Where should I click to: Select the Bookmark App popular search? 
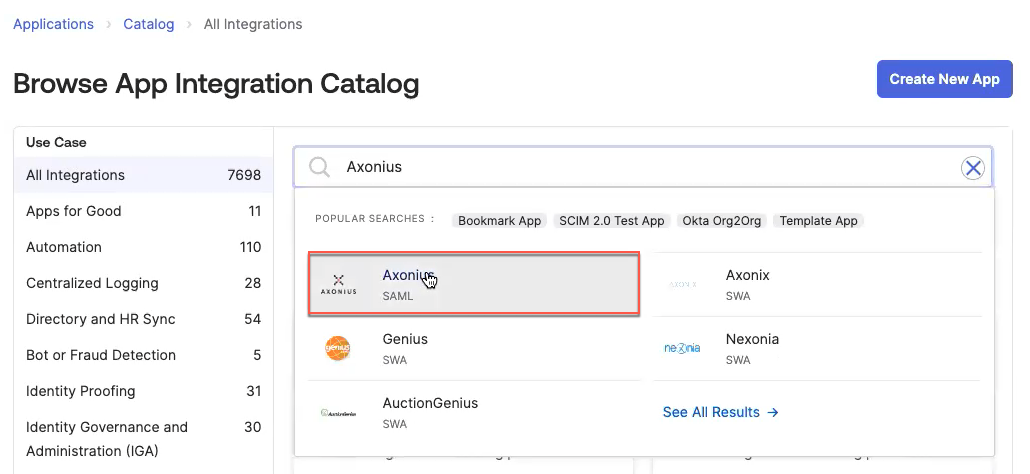pos(499,221)
